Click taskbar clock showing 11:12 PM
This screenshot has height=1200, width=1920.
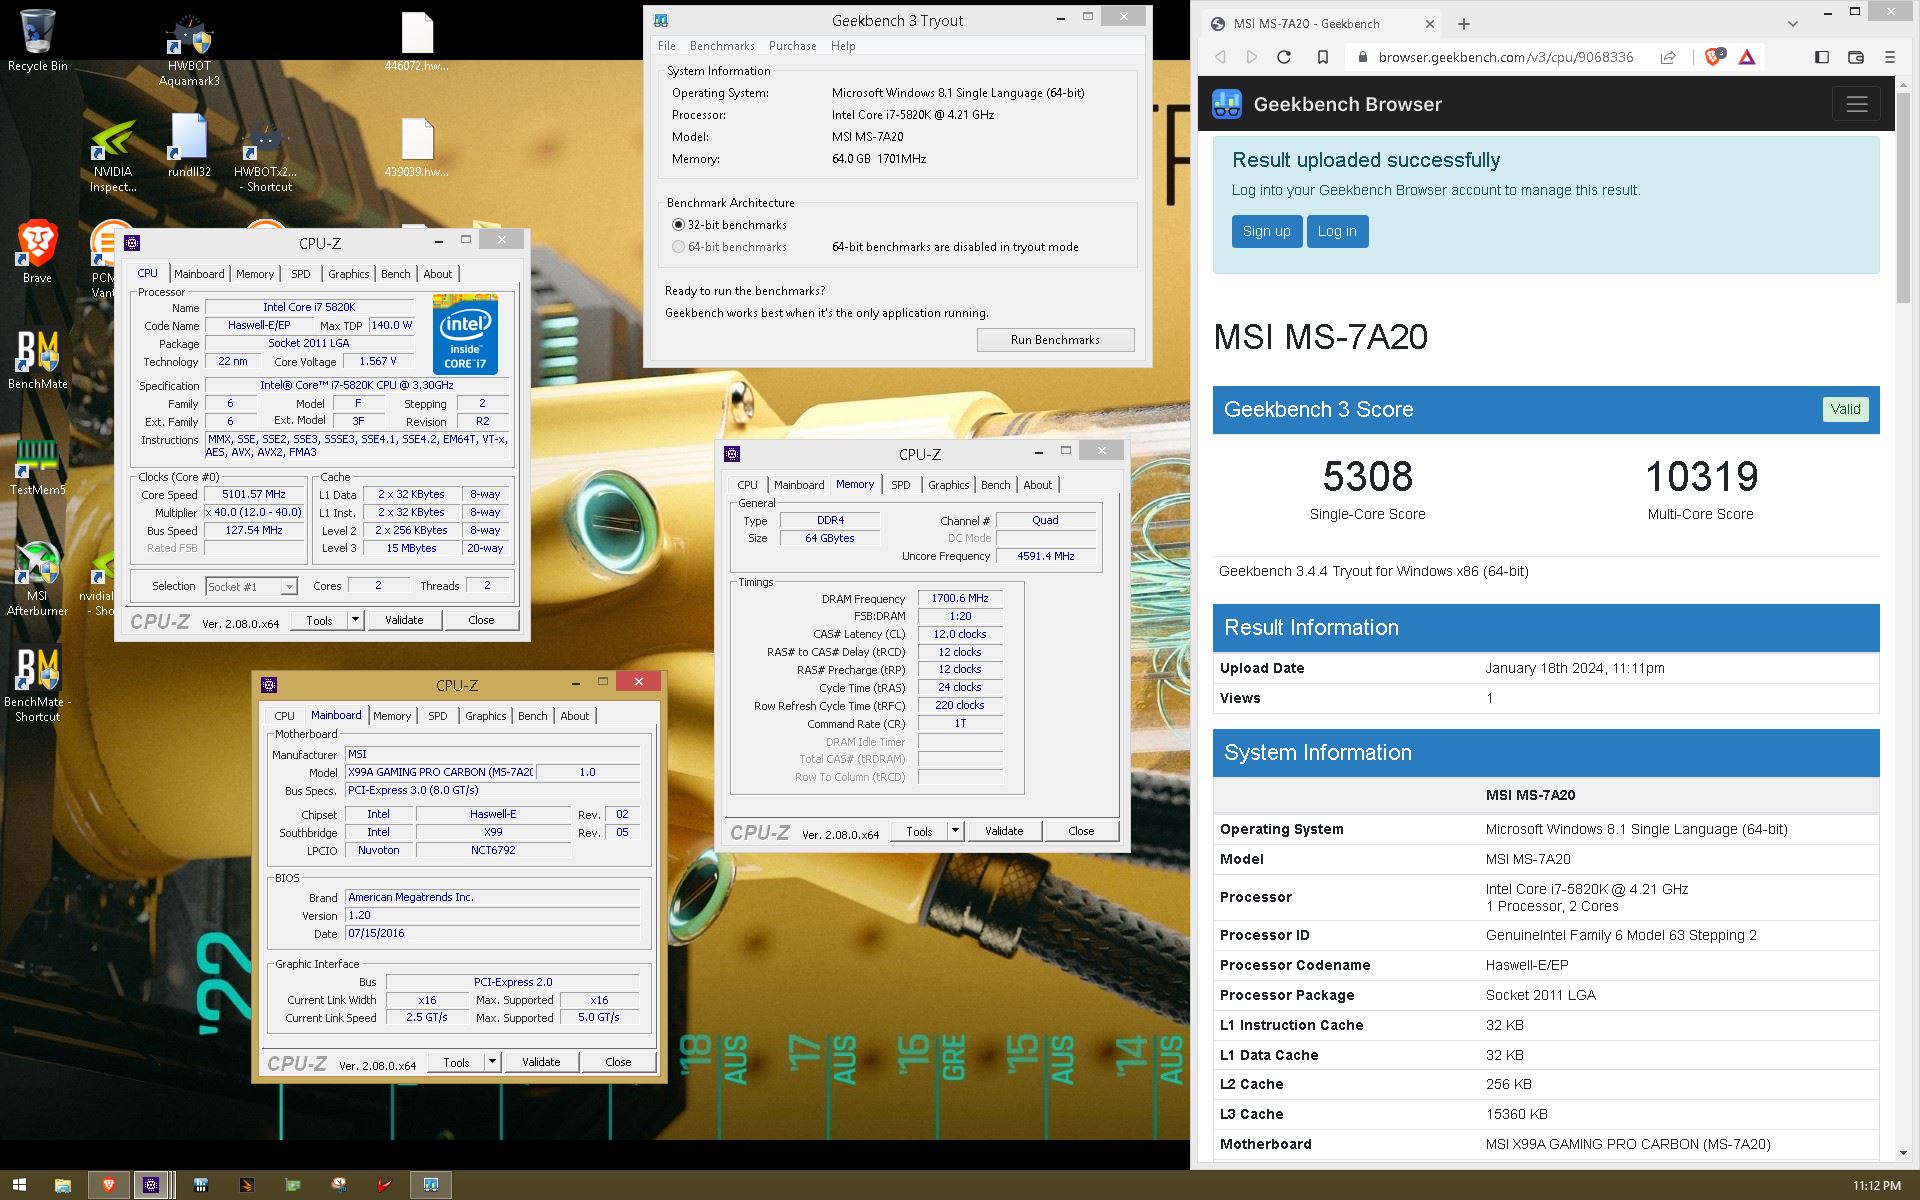(1876, 1185)
